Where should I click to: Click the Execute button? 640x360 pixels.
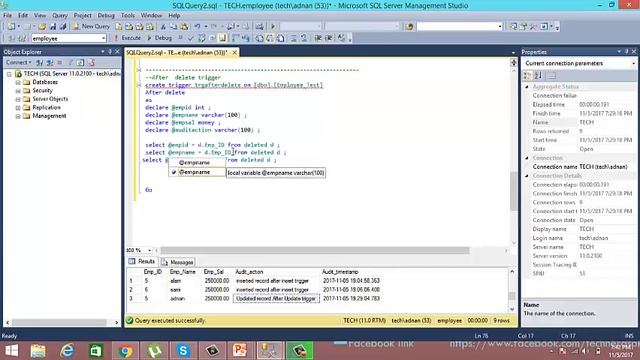127,38
